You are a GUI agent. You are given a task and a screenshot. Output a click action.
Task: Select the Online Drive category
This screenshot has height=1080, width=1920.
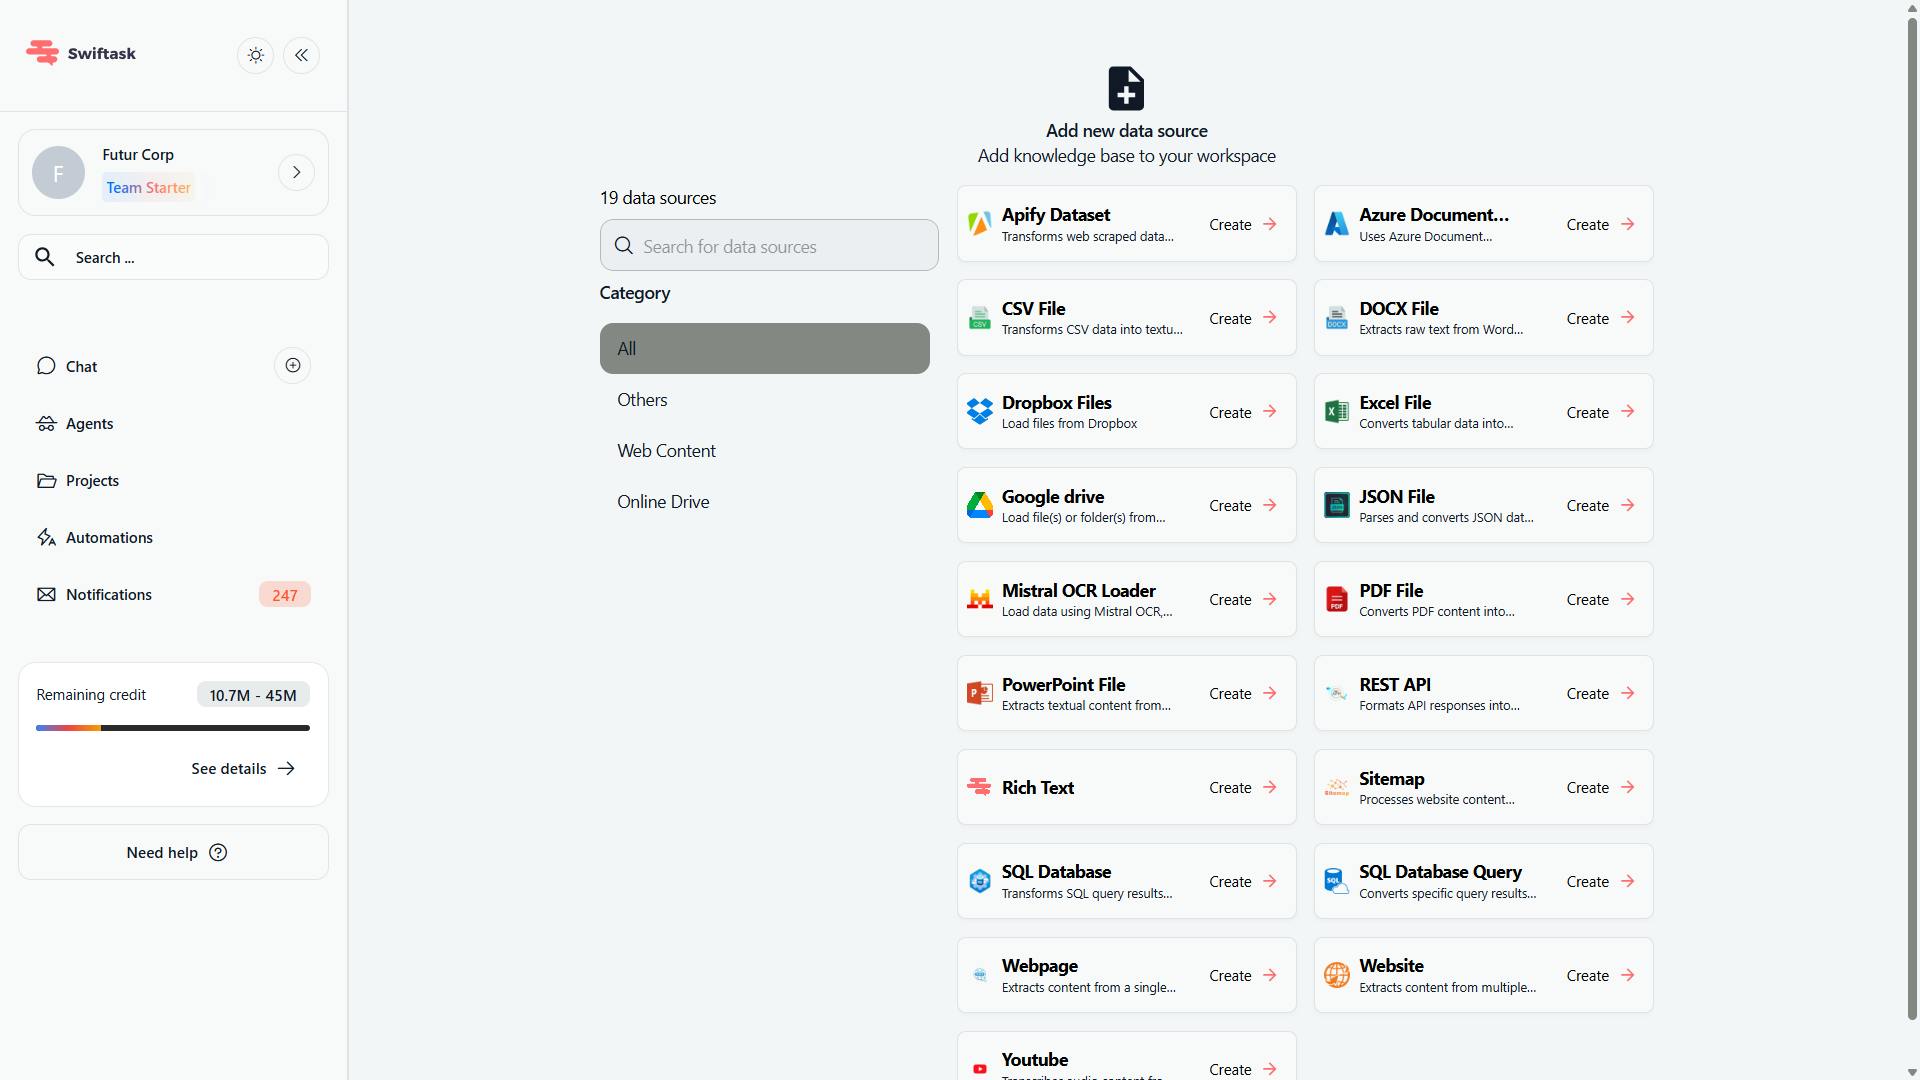tap(663, 501)
